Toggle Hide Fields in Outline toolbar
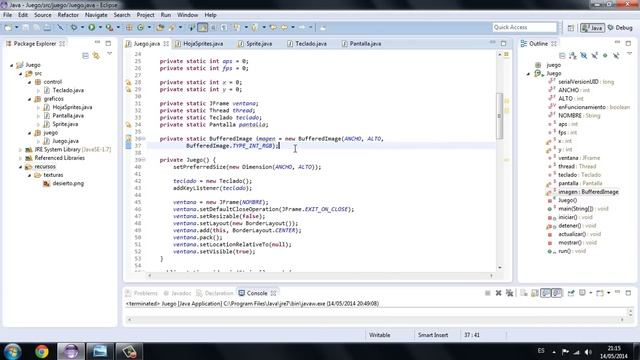Viewport: 640px width, 360px height. pyautogui.click(x=584, y=55)
